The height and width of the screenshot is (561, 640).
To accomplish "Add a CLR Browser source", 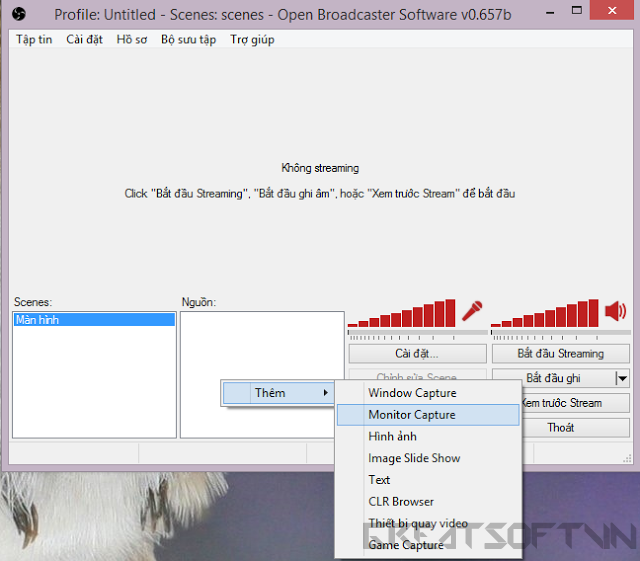I will (428, 501).
